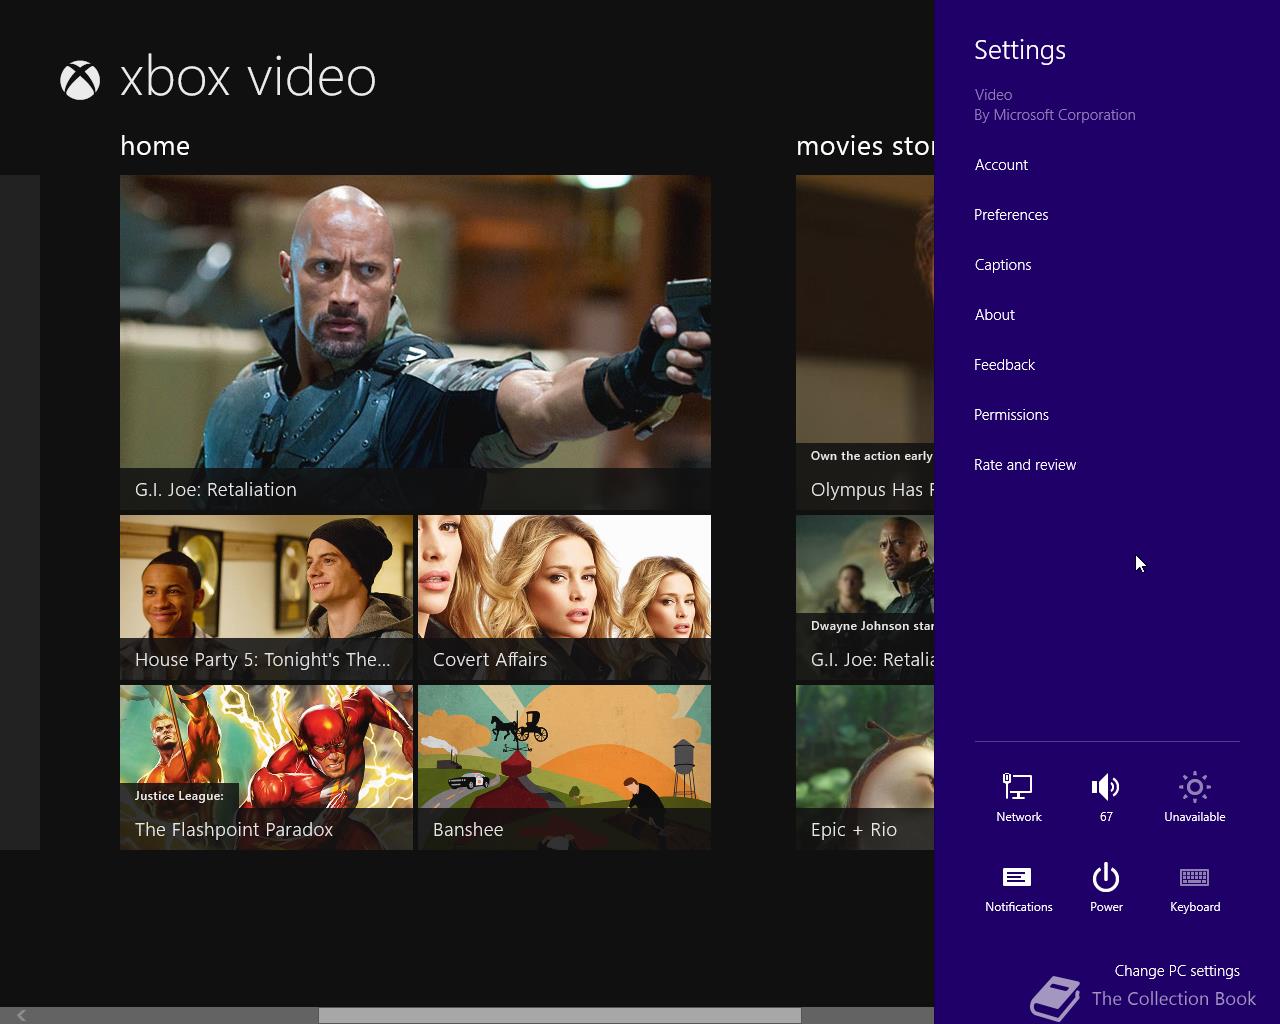1280x1024 pixels.
Task: Click the 'xbox video' title text
Action: coord(248,77)
